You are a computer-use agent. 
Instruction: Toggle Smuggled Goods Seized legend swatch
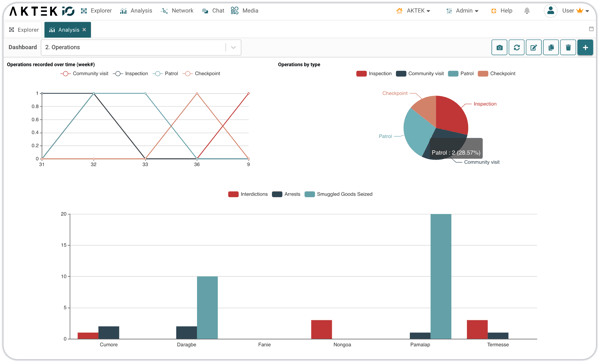(x=310, y=194)
